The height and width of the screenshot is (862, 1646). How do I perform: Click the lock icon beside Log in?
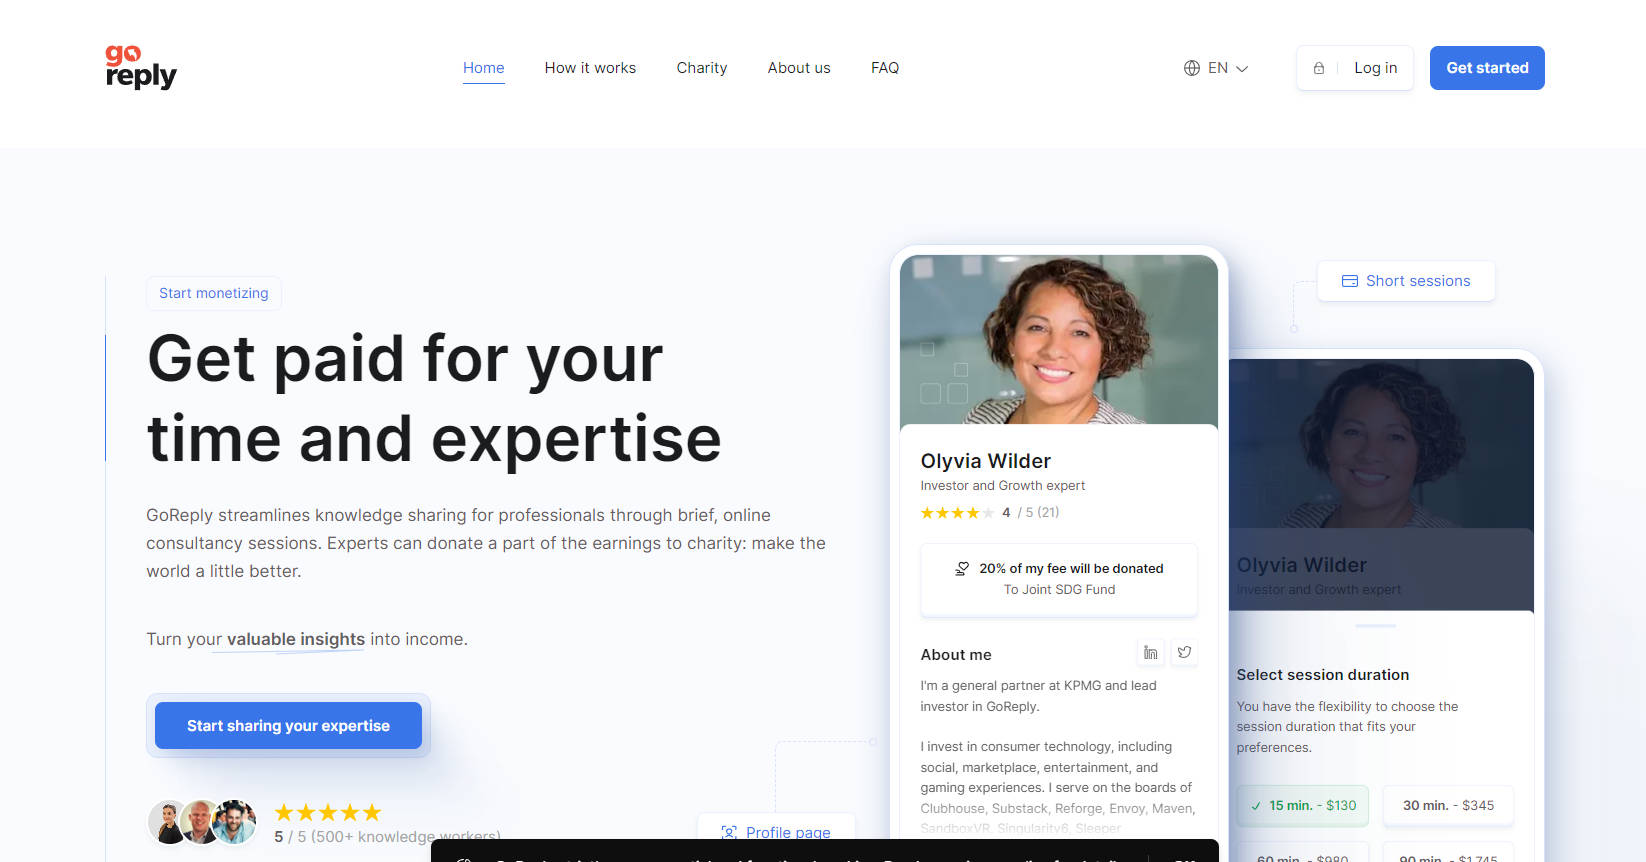1318,68
